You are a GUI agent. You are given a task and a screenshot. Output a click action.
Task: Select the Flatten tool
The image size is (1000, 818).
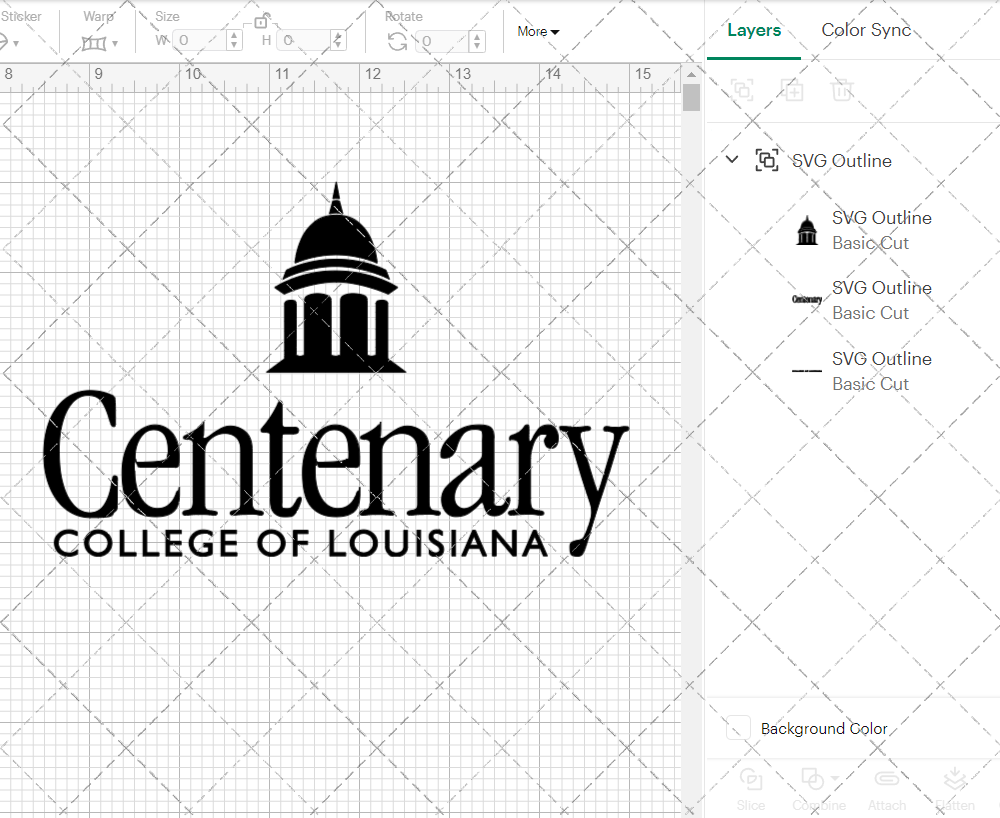pos(955,785)
